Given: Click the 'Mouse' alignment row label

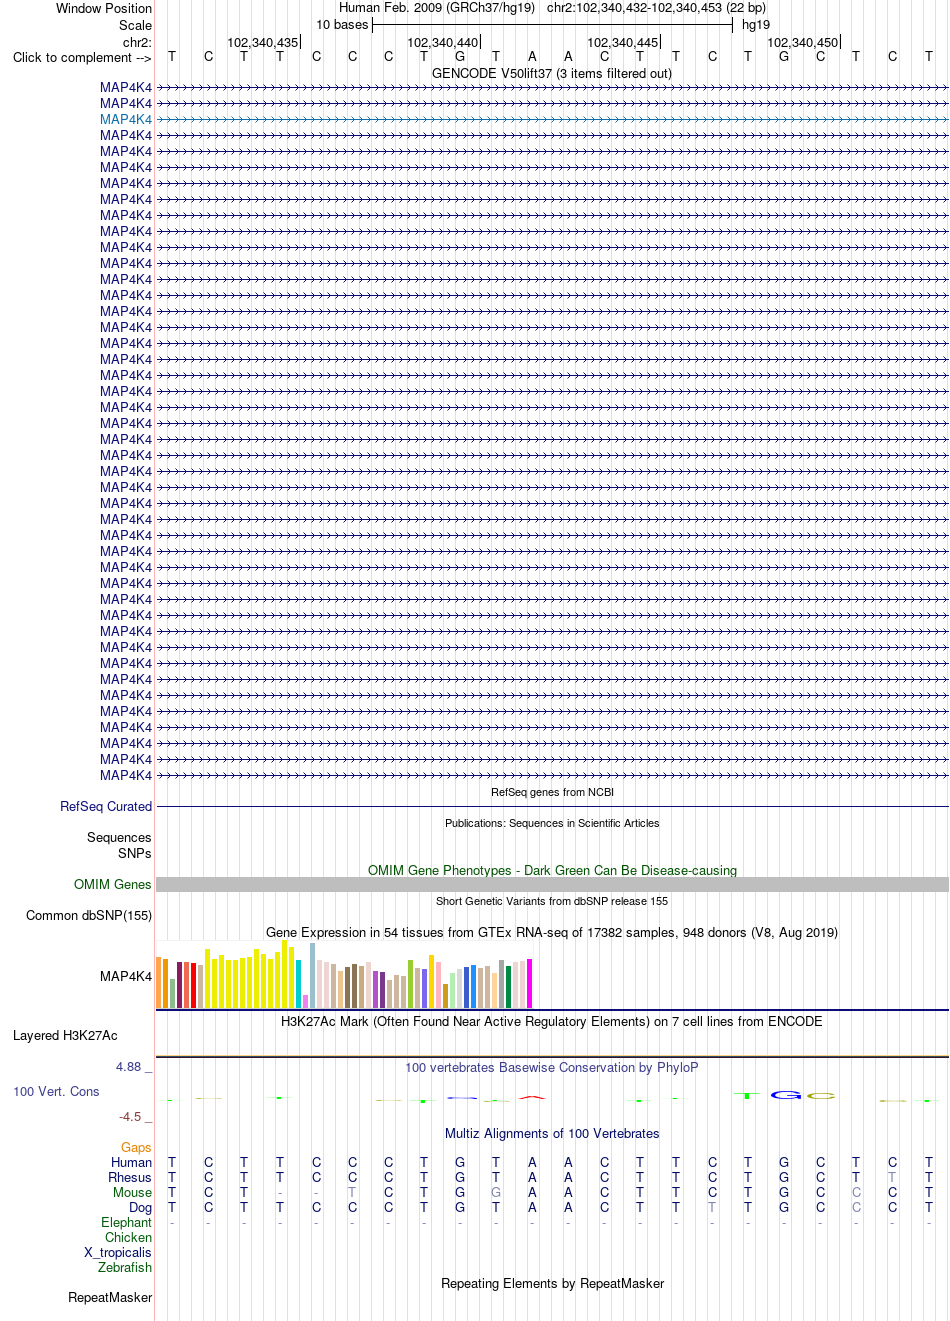Looking at the screenshot, I should (x=132, y=1192).
